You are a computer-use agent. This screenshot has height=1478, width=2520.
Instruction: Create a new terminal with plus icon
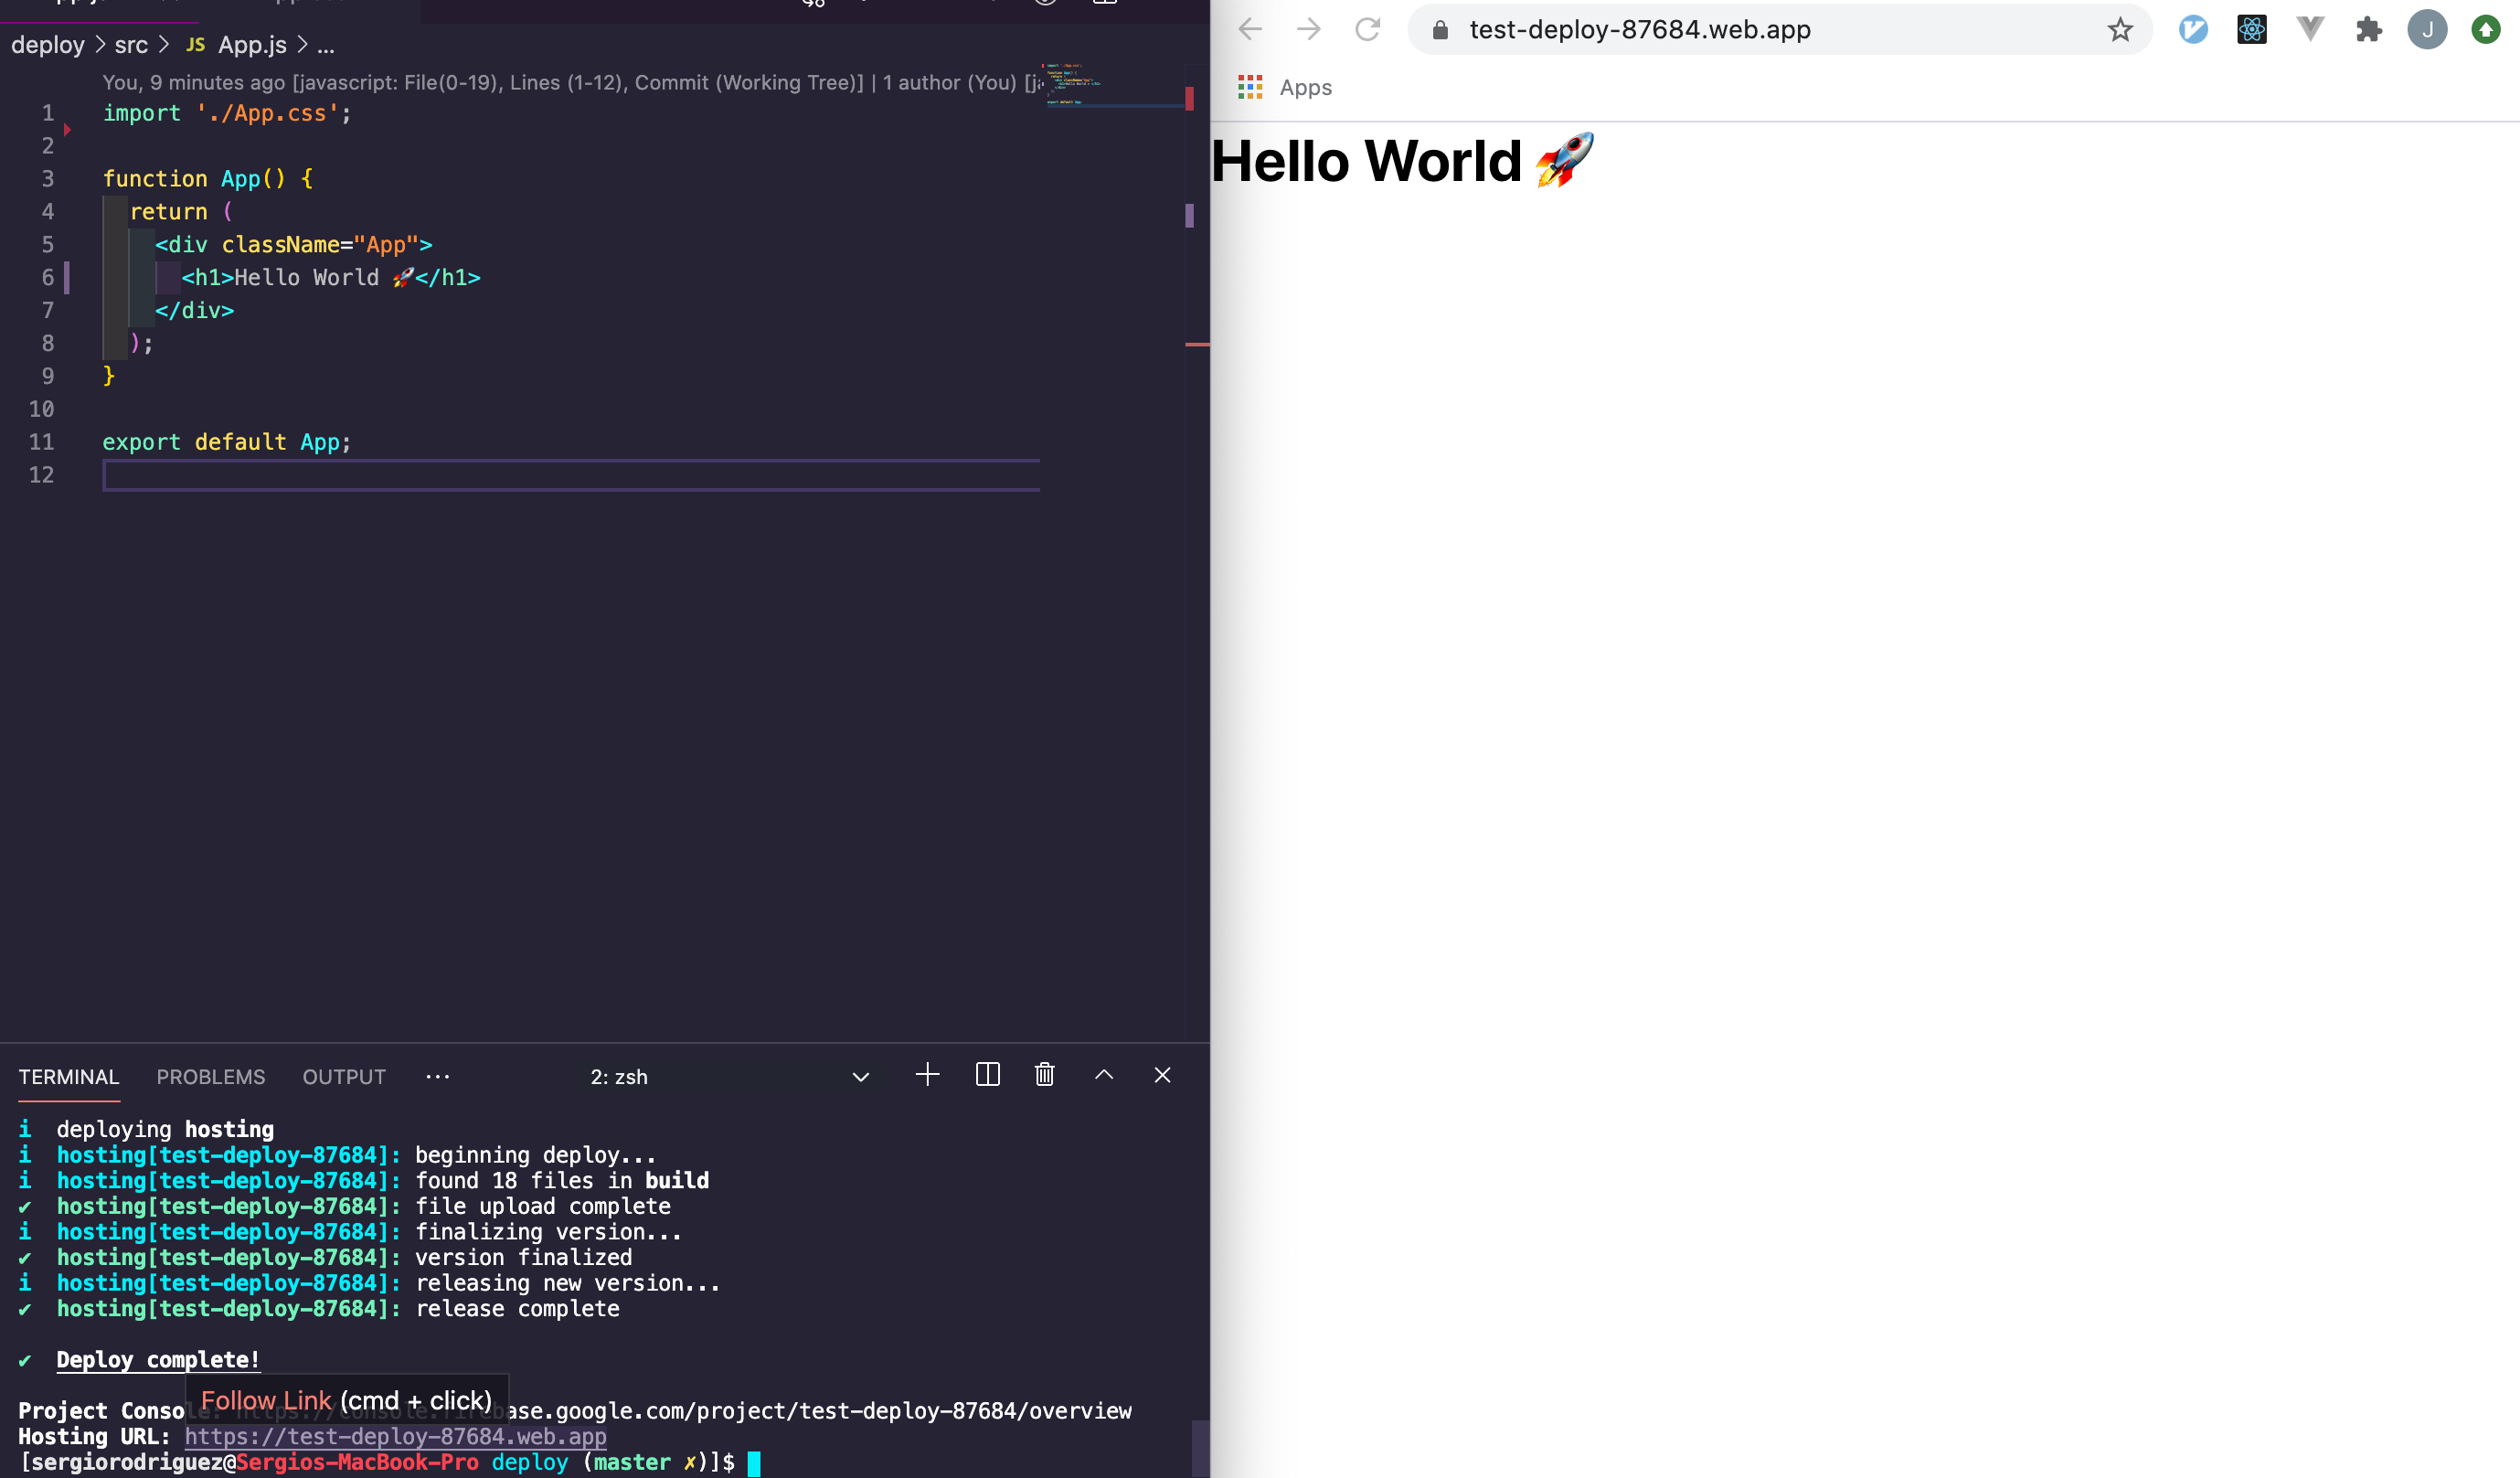tap(927, 1075)
